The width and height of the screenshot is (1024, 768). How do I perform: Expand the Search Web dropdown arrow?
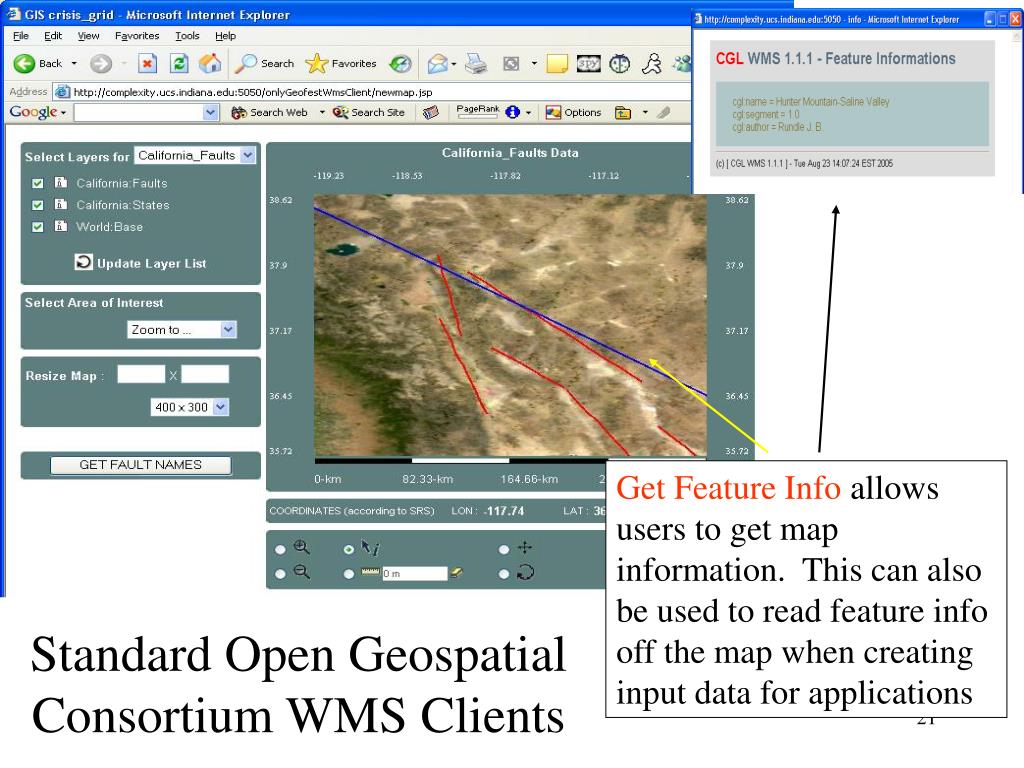click(x=322, y=112)
